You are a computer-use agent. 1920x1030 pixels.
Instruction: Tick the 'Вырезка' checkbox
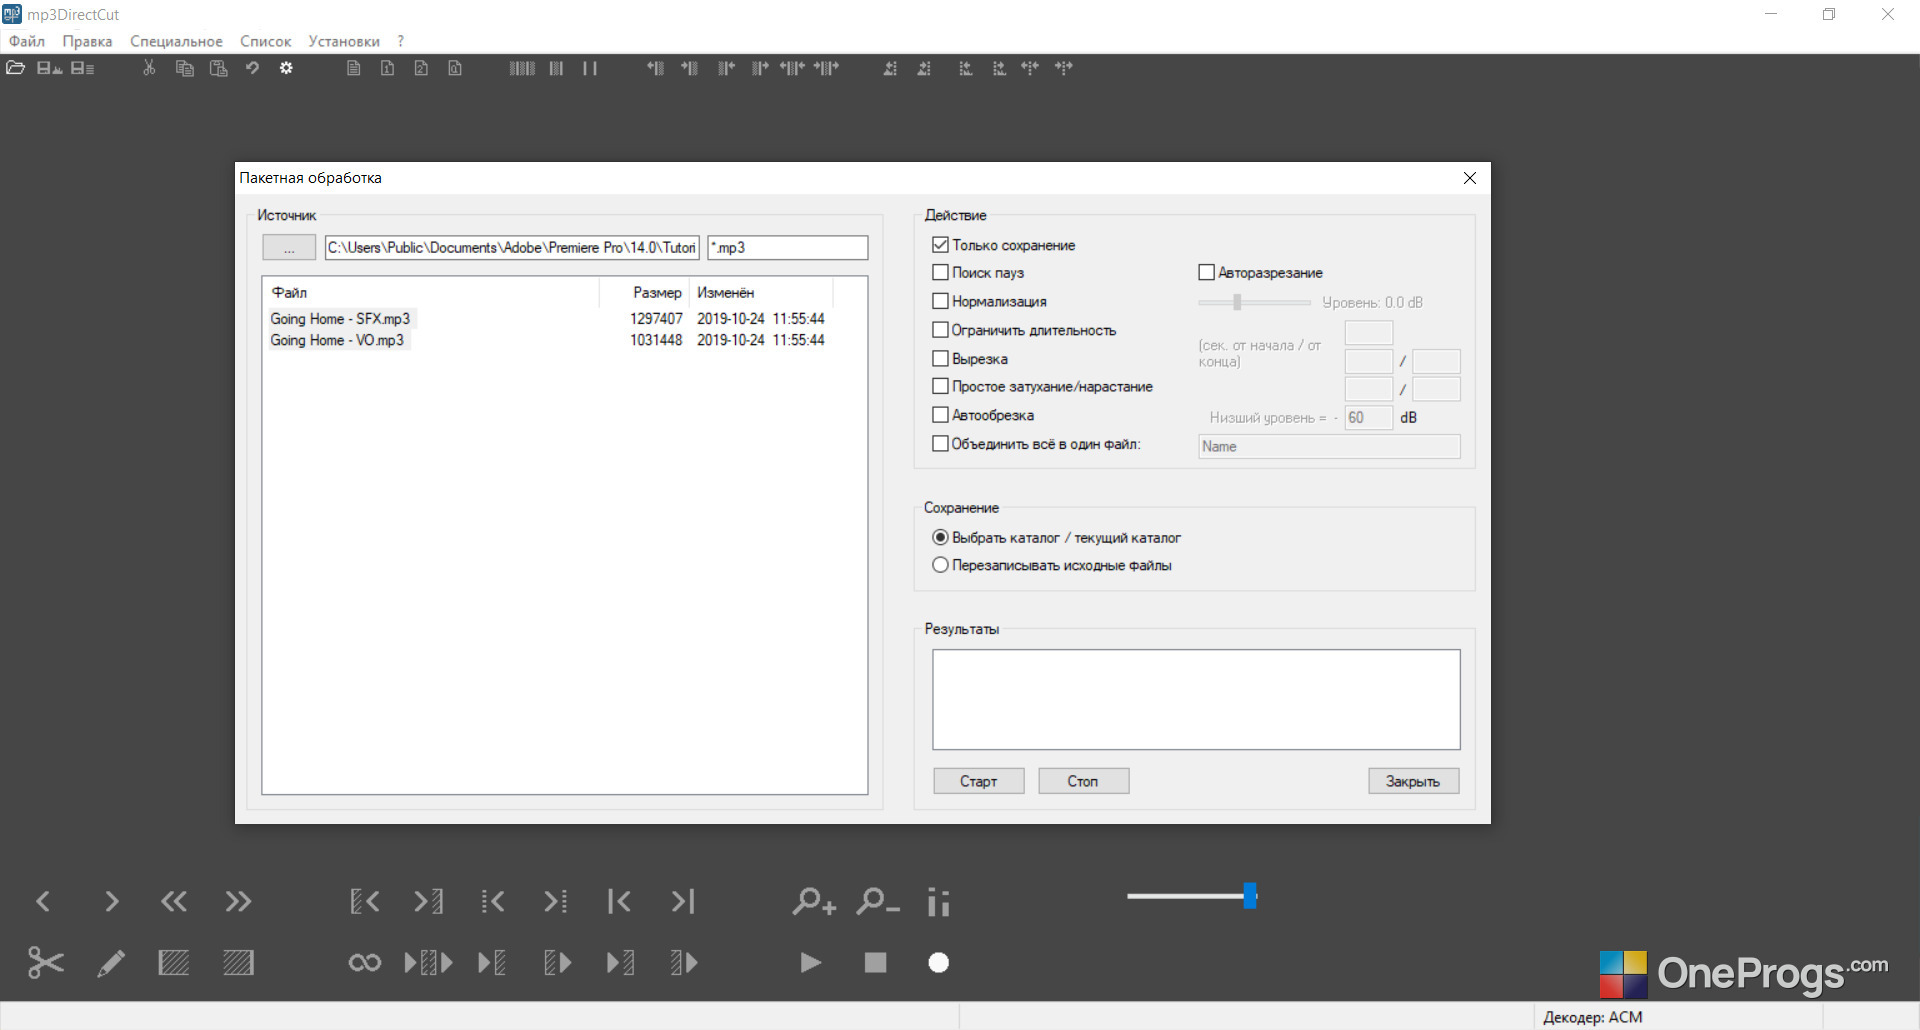click(940, 358)
